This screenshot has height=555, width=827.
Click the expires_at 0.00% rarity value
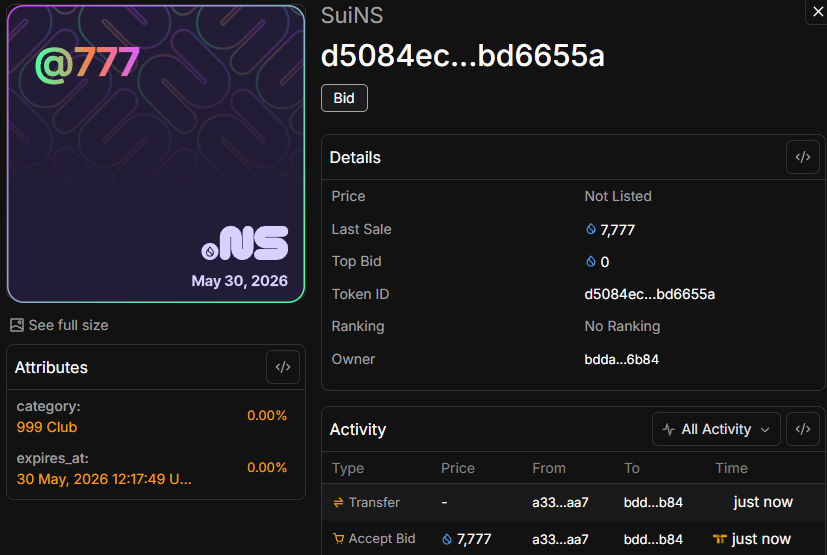tap(267, 467)
